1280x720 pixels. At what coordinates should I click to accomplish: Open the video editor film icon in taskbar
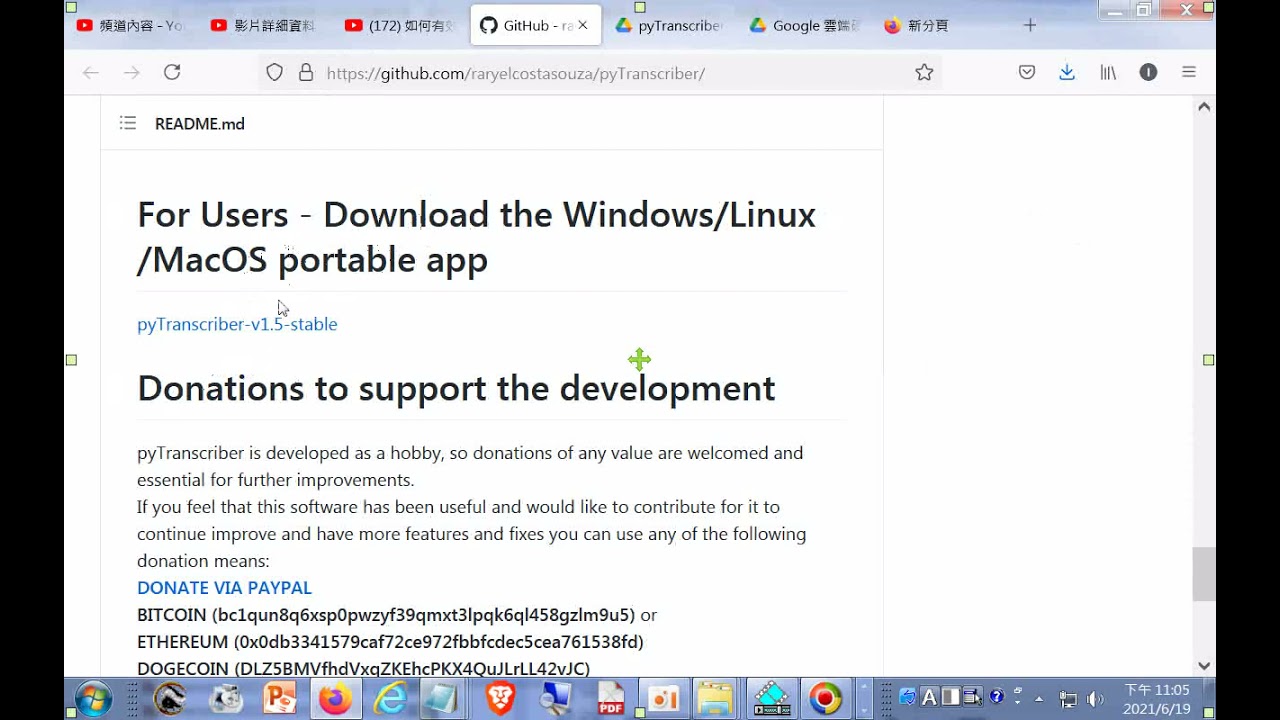pos(771,698)
